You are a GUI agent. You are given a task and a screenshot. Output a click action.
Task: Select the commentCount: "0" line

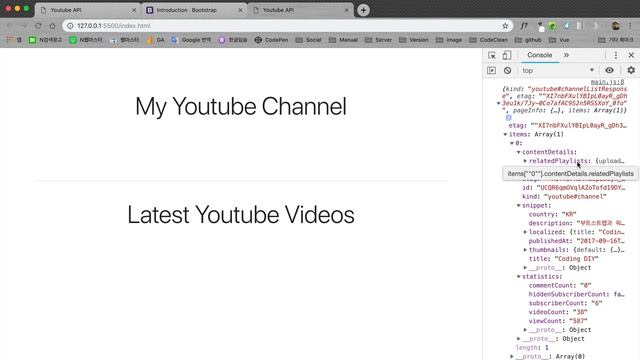click(x=560, y=285)
